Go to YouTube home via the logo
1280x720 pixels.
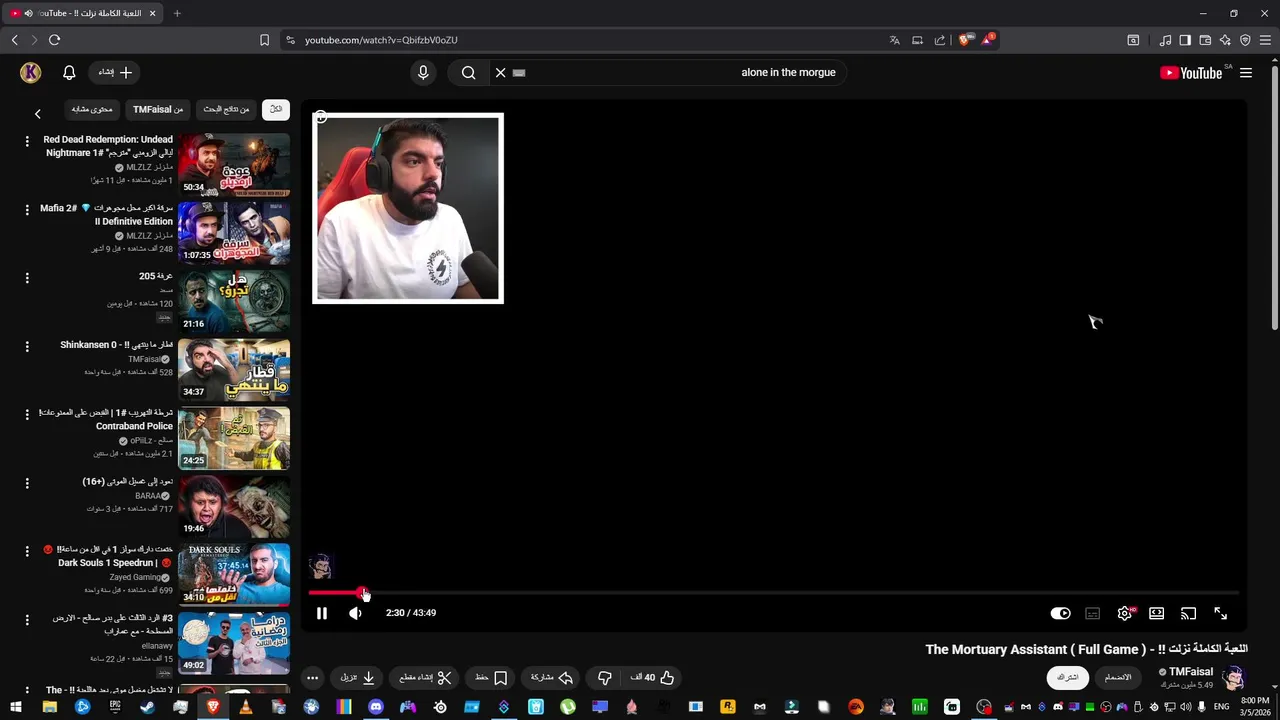[1191, 72]
